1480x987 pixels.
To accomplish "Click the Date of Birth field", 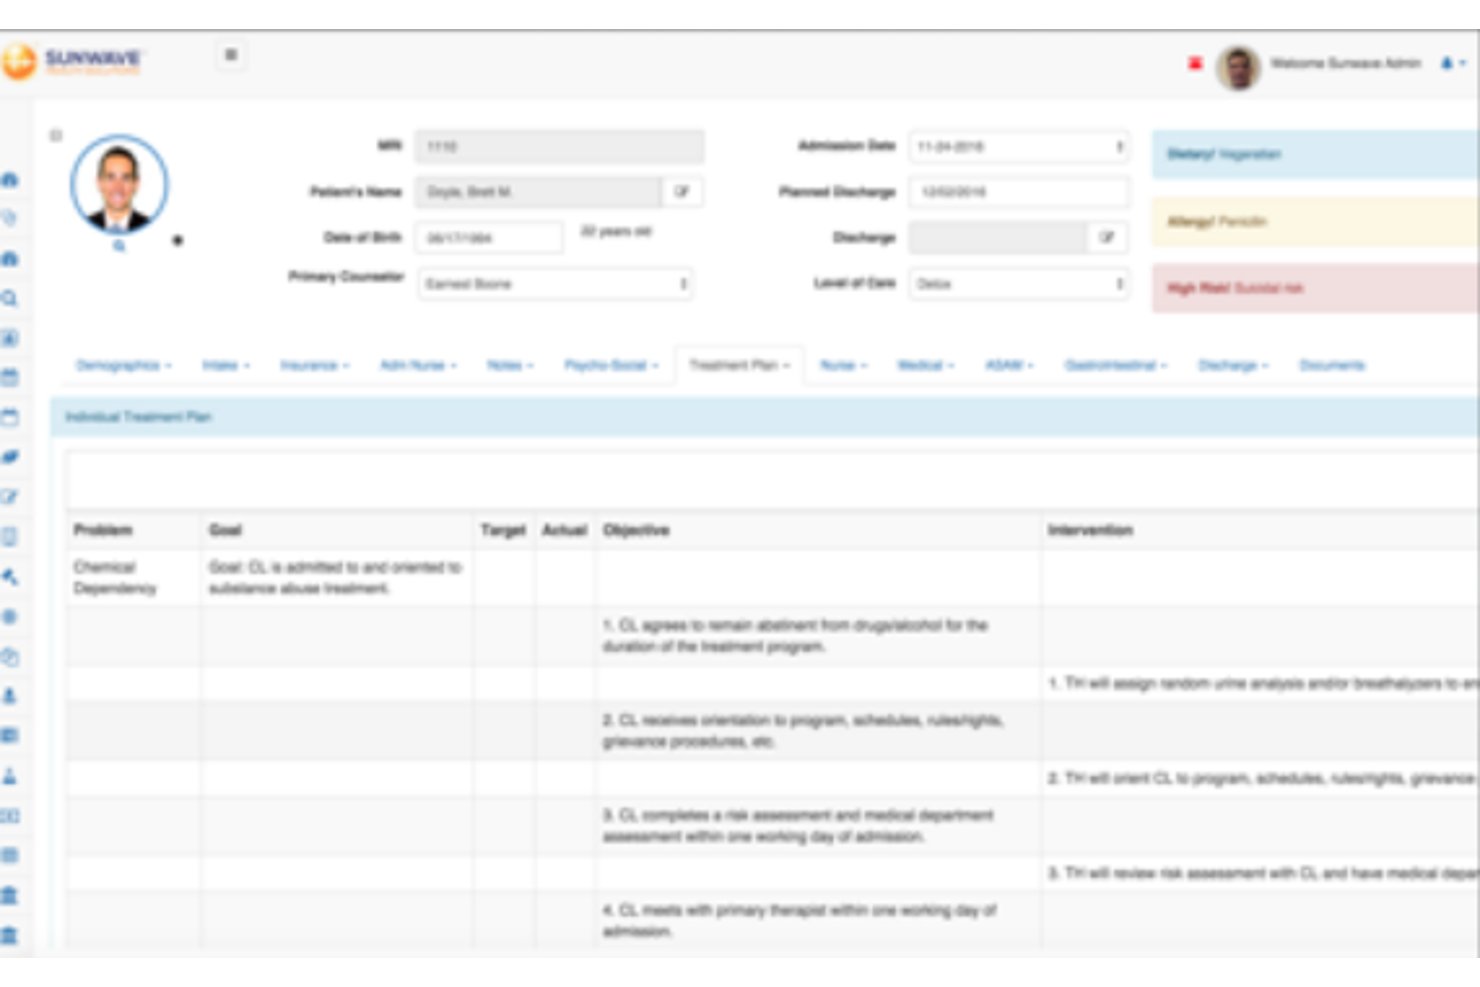I will coord(489,237).
